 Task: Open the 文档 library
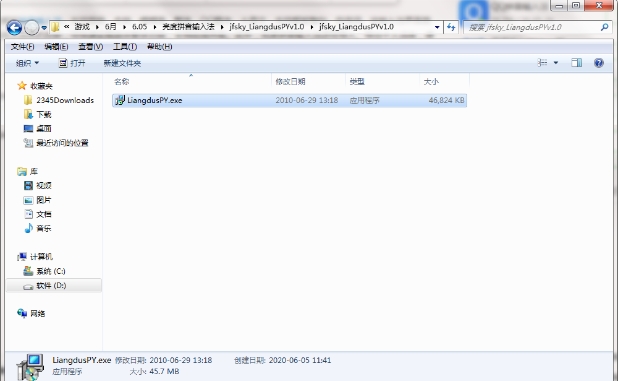43,214
